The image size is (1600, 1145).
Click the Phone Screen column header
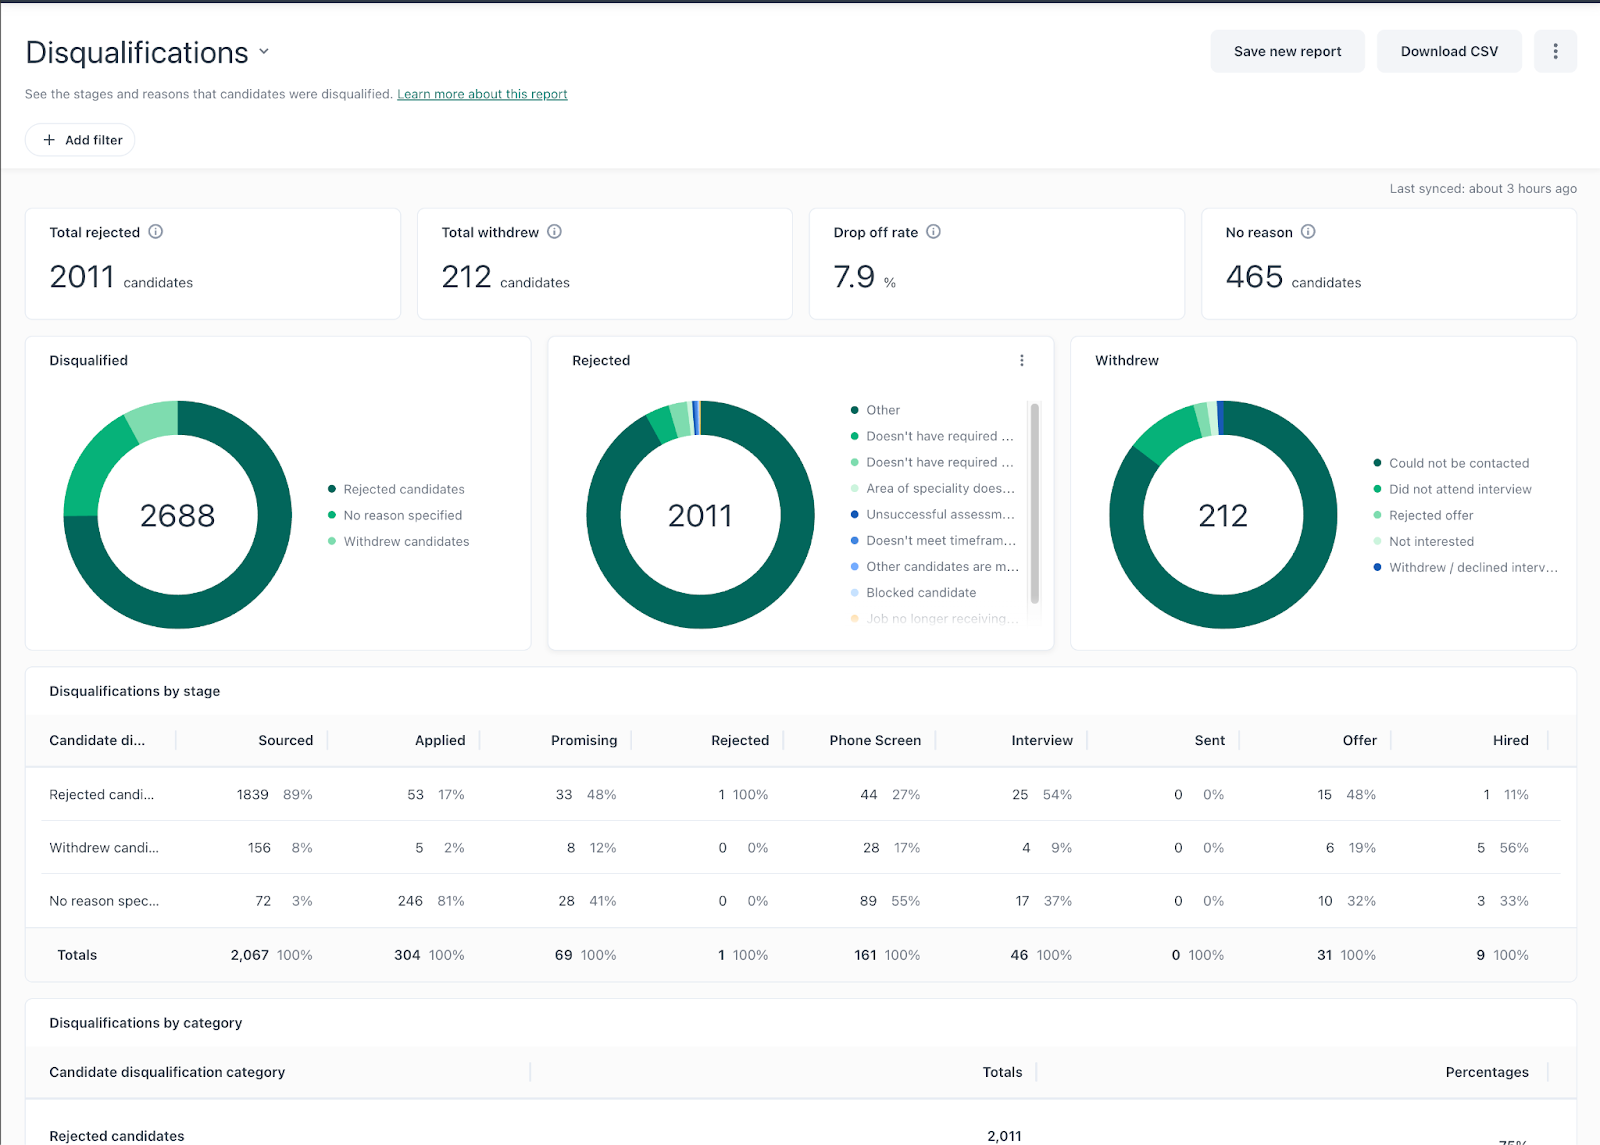point(874,740)
